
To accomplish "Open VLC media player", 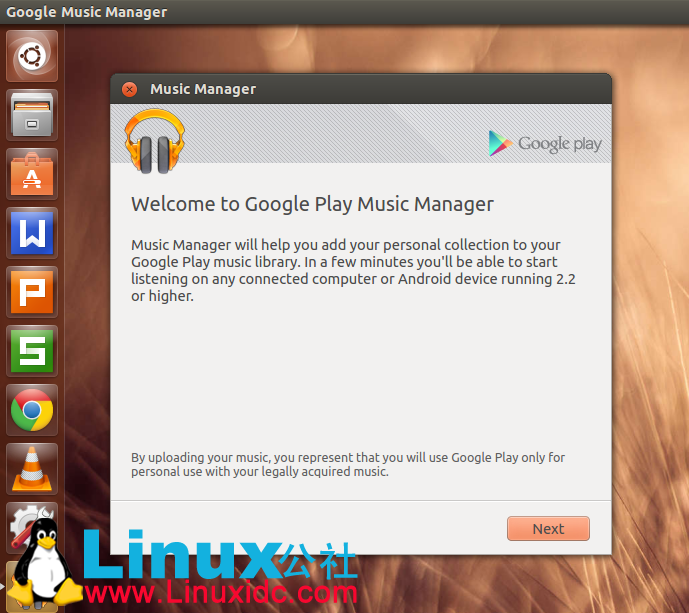I will [x=32, y=469].
